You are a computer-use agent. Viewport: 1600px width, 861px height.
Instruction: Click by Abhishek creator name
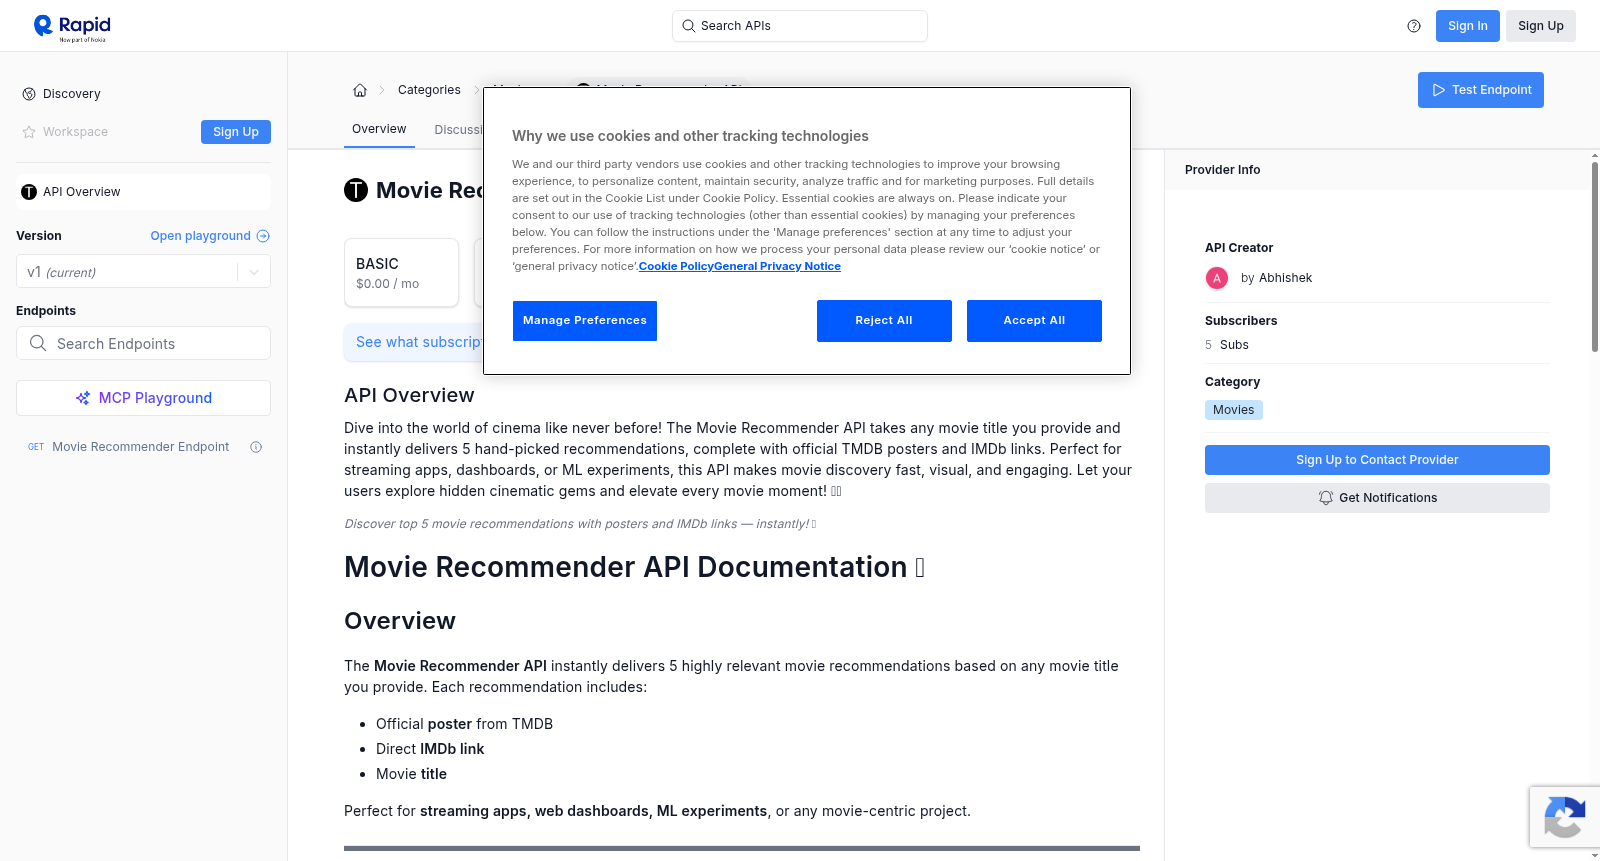[x=1276, y=278]
